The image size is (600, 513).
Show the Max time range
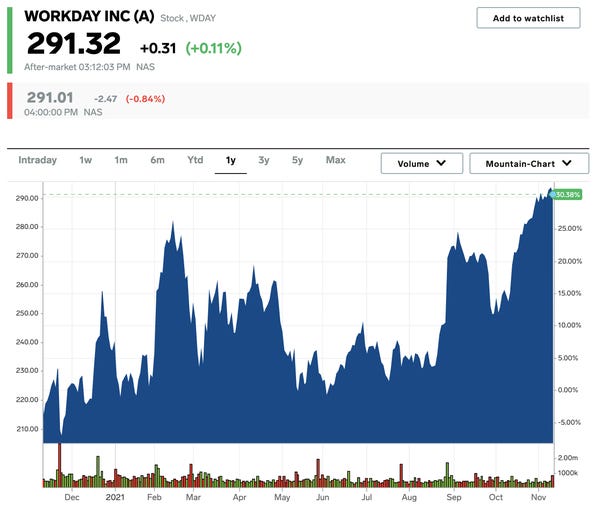336,160
